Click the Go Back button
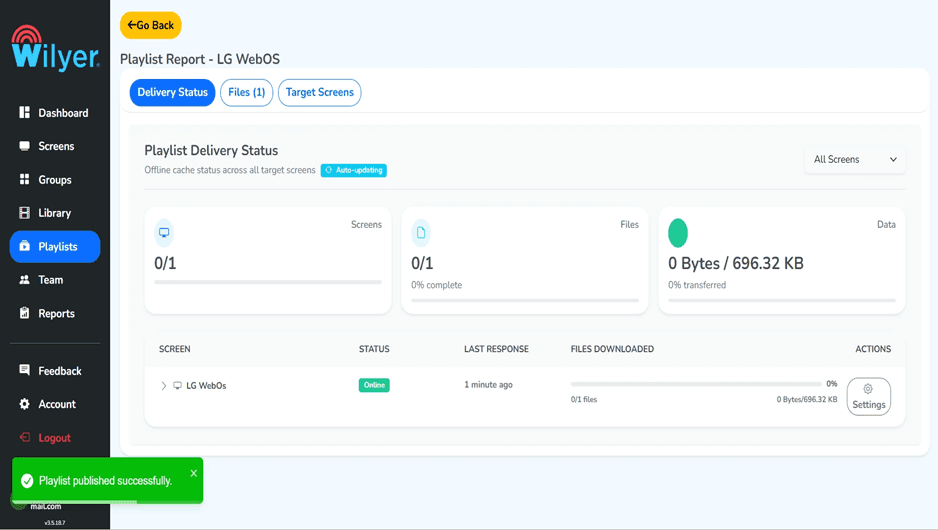 (151, 25)
